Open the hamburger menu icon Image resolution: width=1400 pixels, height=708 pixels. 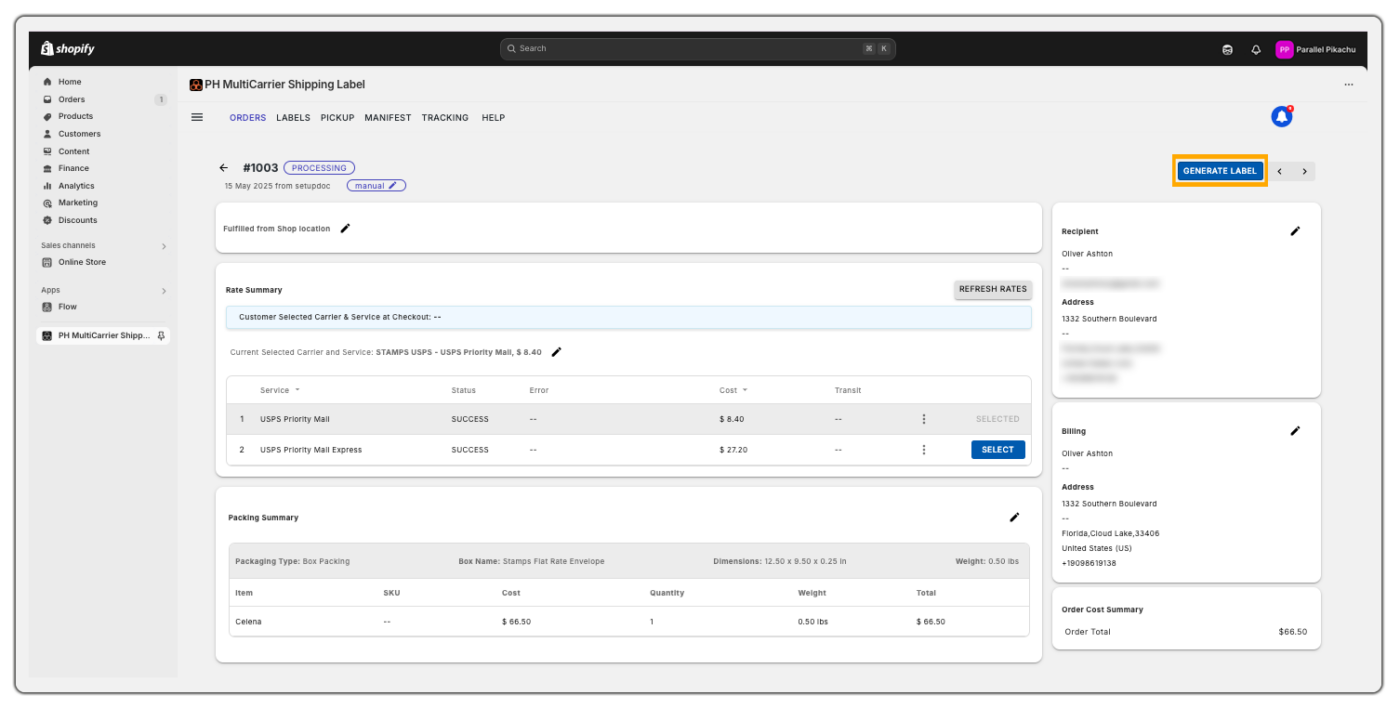pyautogui.click(x=197, y=117)
